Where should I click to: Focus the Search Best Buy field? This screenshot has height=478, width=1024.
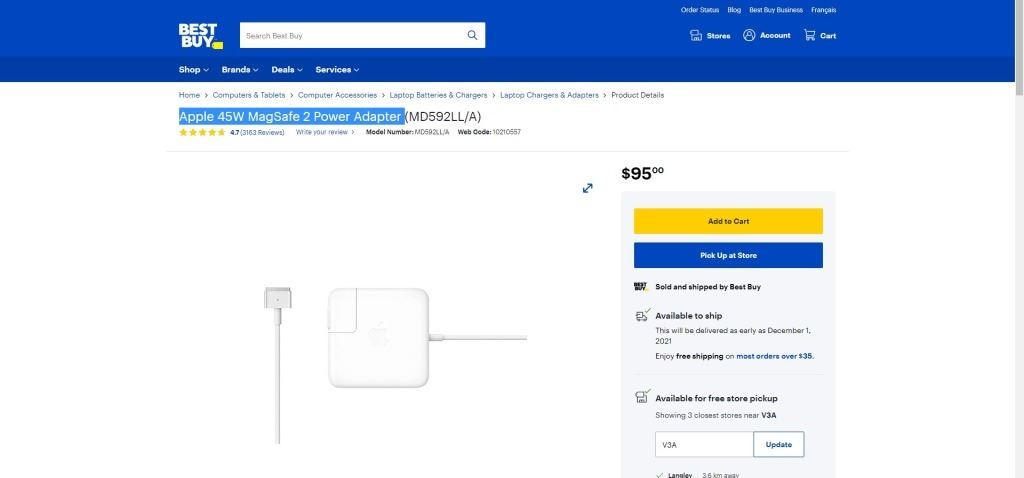(350, 36)
